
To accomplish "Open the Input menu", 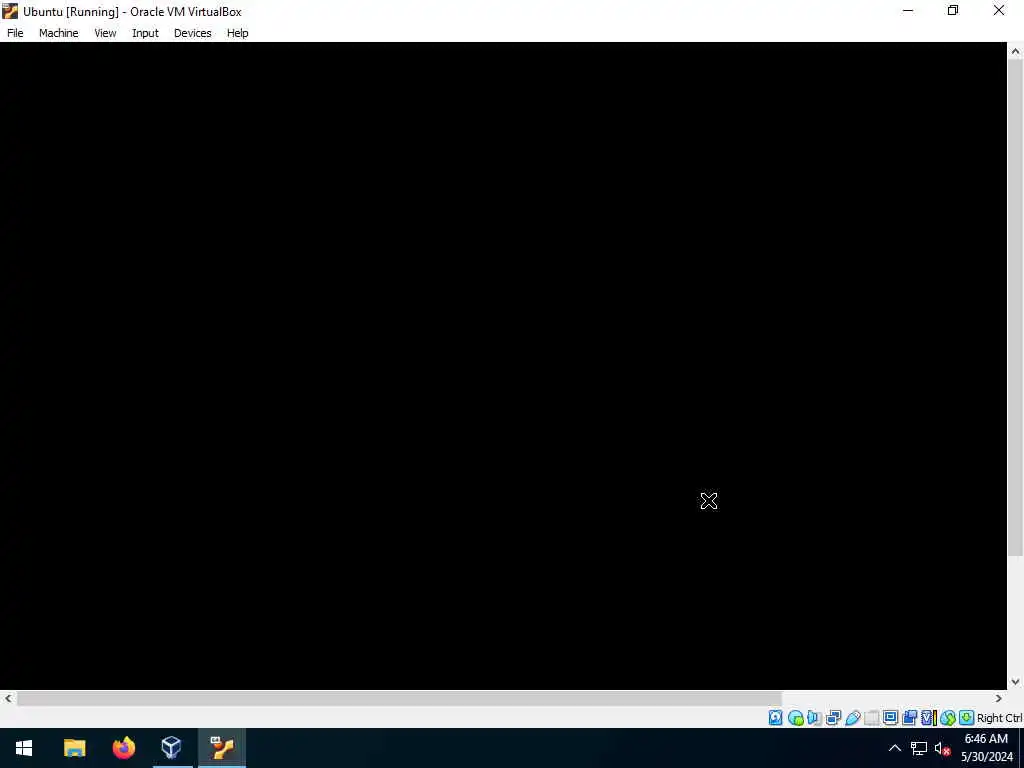I will [x=145, y=33].
